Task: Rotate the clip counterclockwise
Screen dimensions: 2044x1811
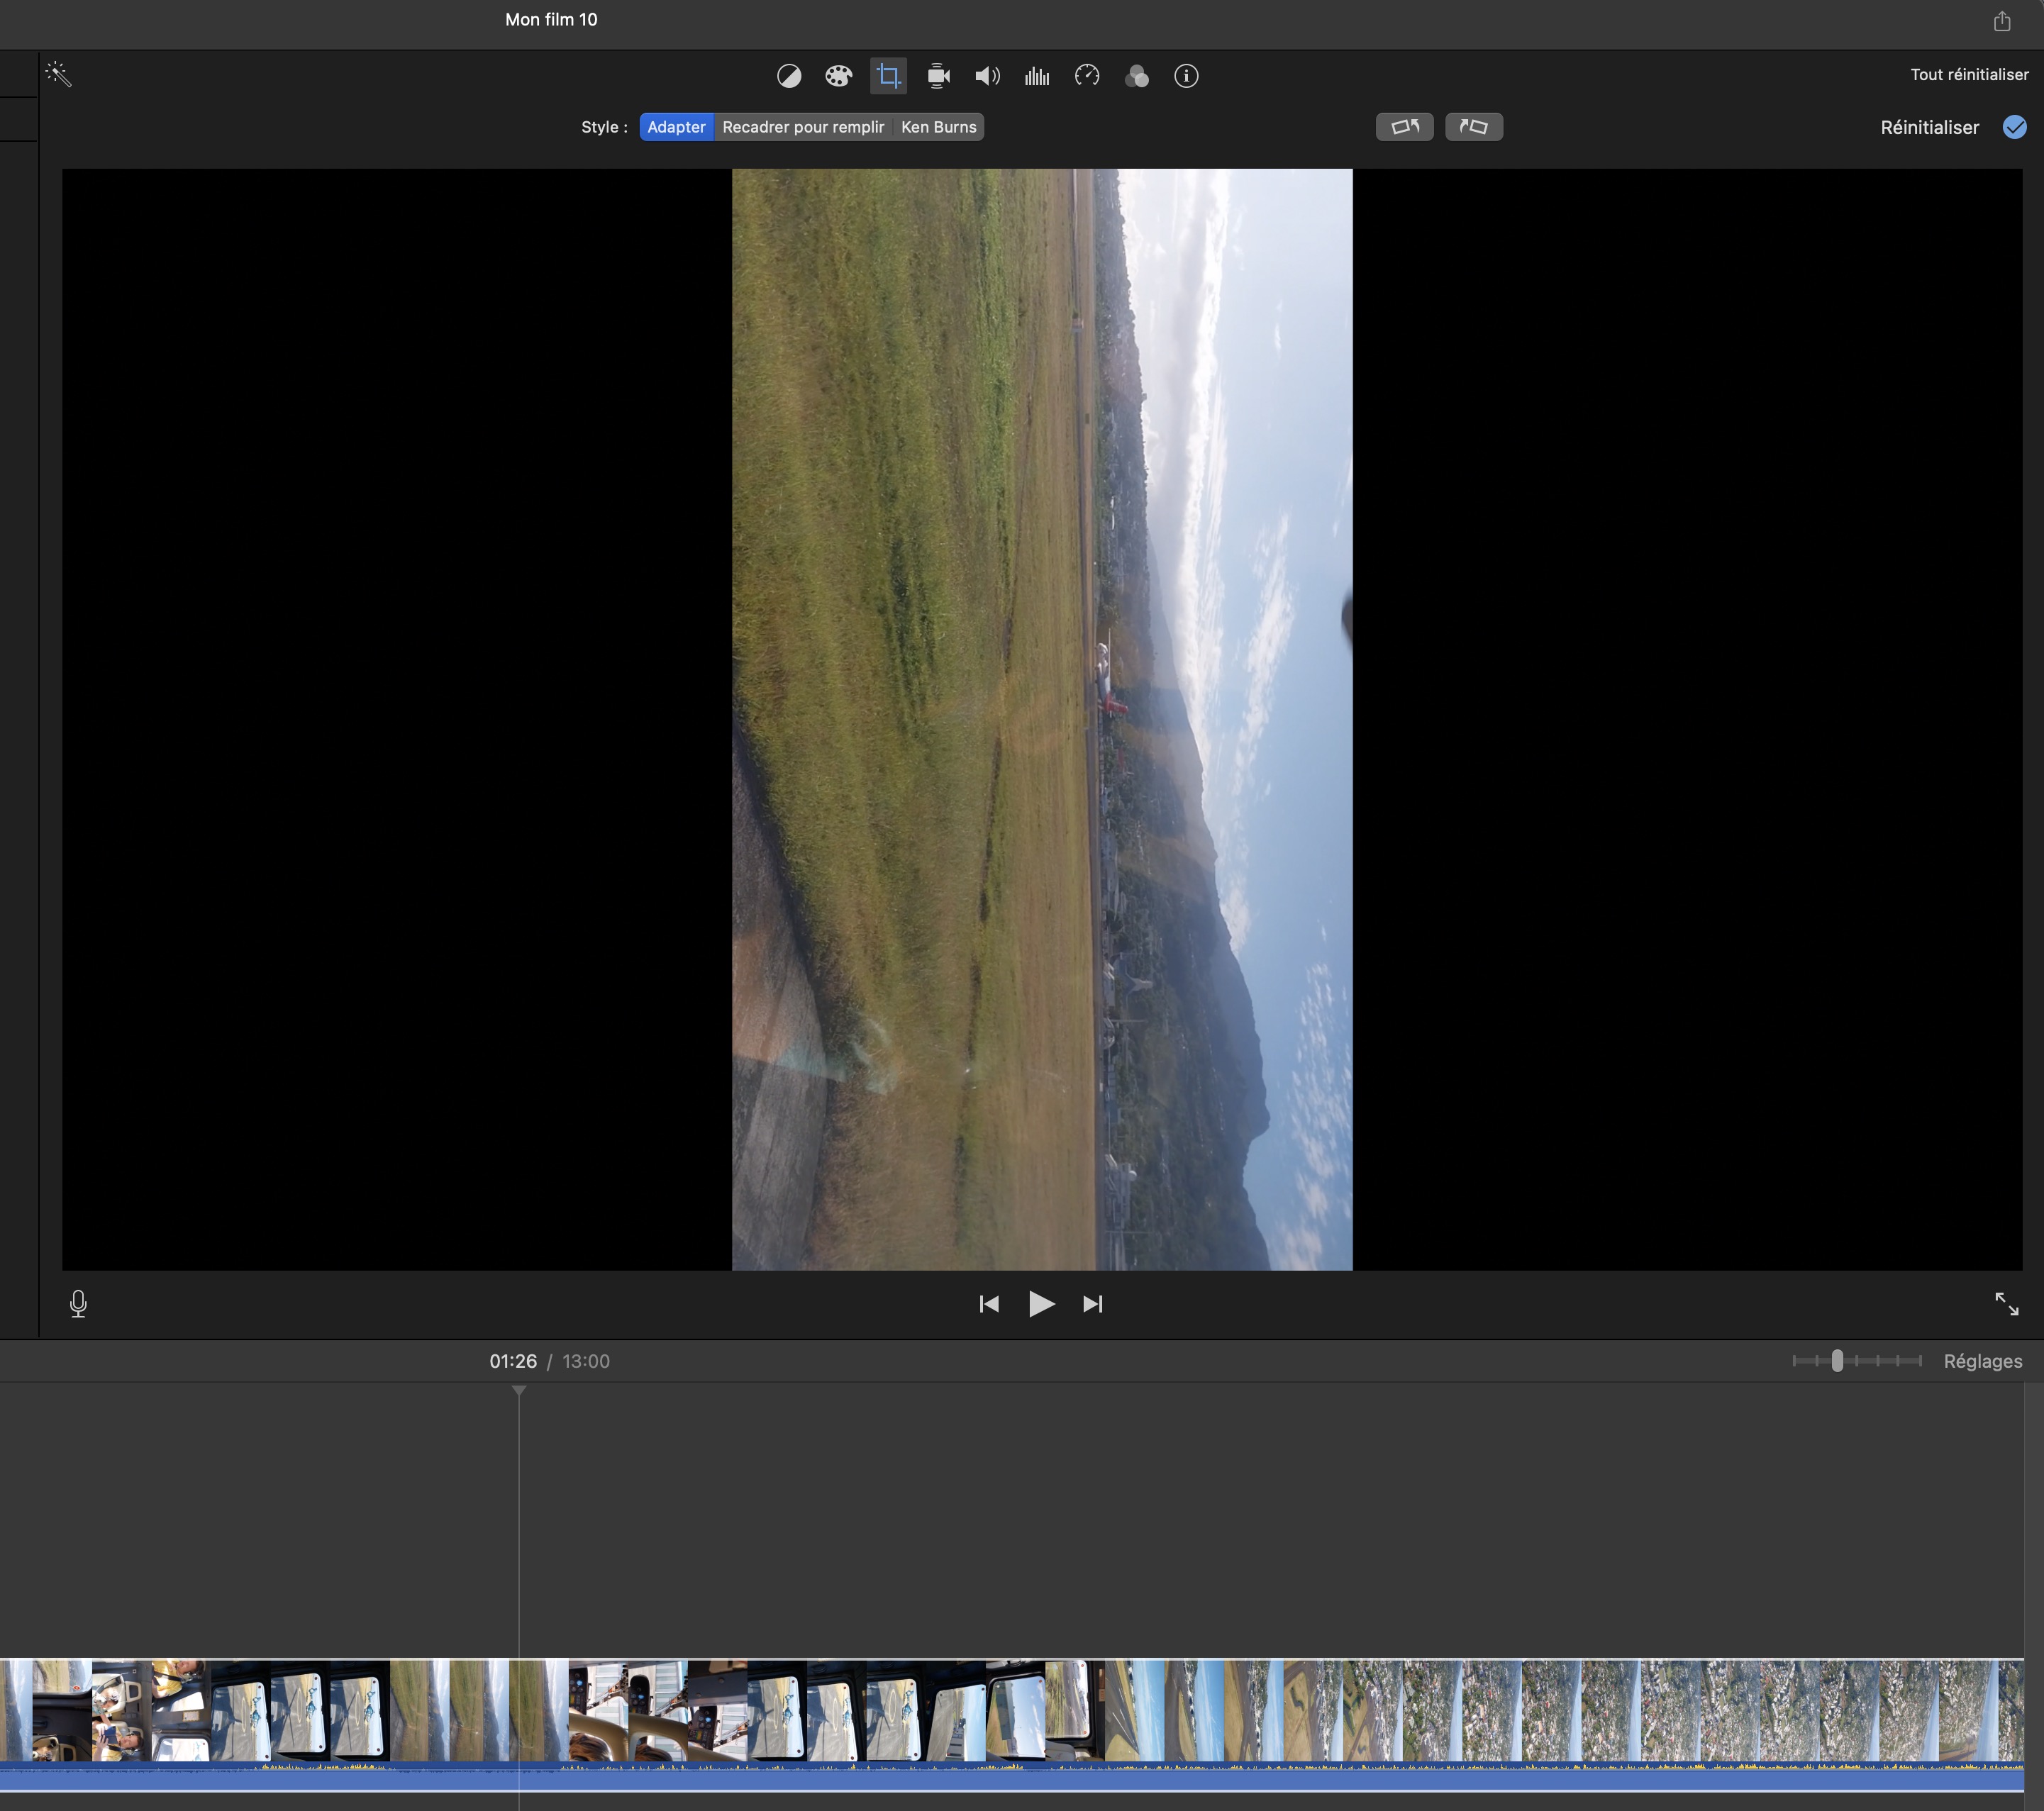Action: tap(1405, 127)
